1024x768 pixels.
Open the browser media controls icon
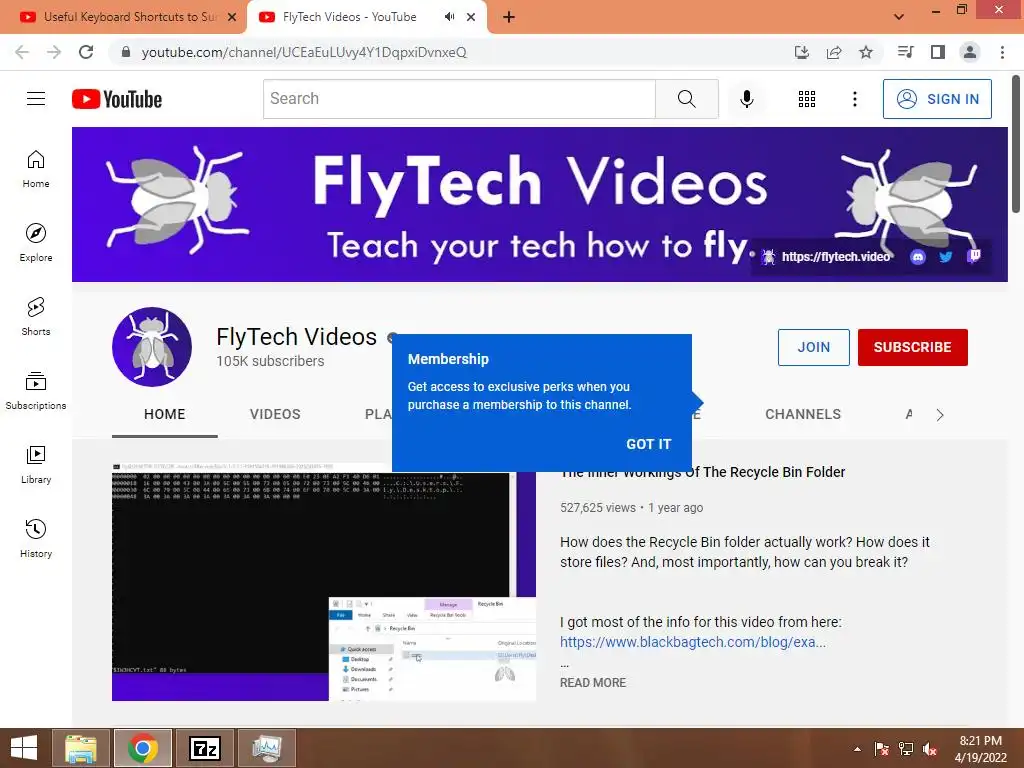pos(905,52)
